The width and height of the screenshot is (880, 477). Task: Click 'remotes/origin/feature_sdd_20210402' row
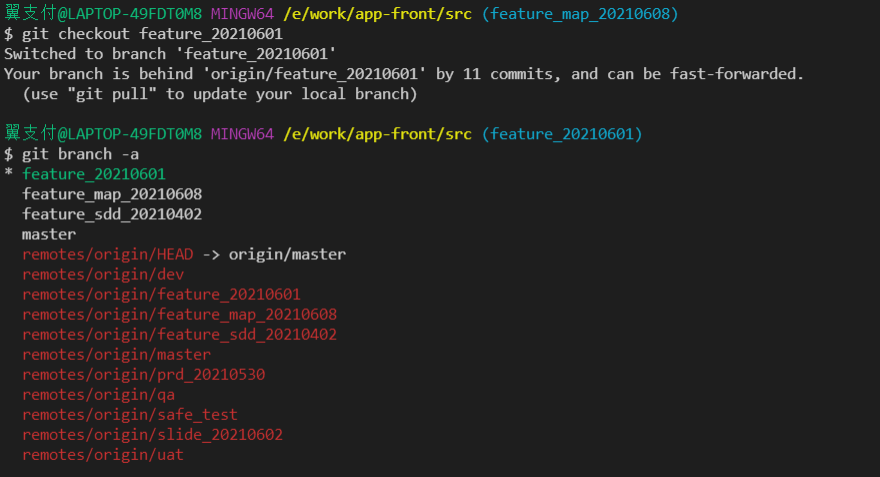[x=179, y=334]
